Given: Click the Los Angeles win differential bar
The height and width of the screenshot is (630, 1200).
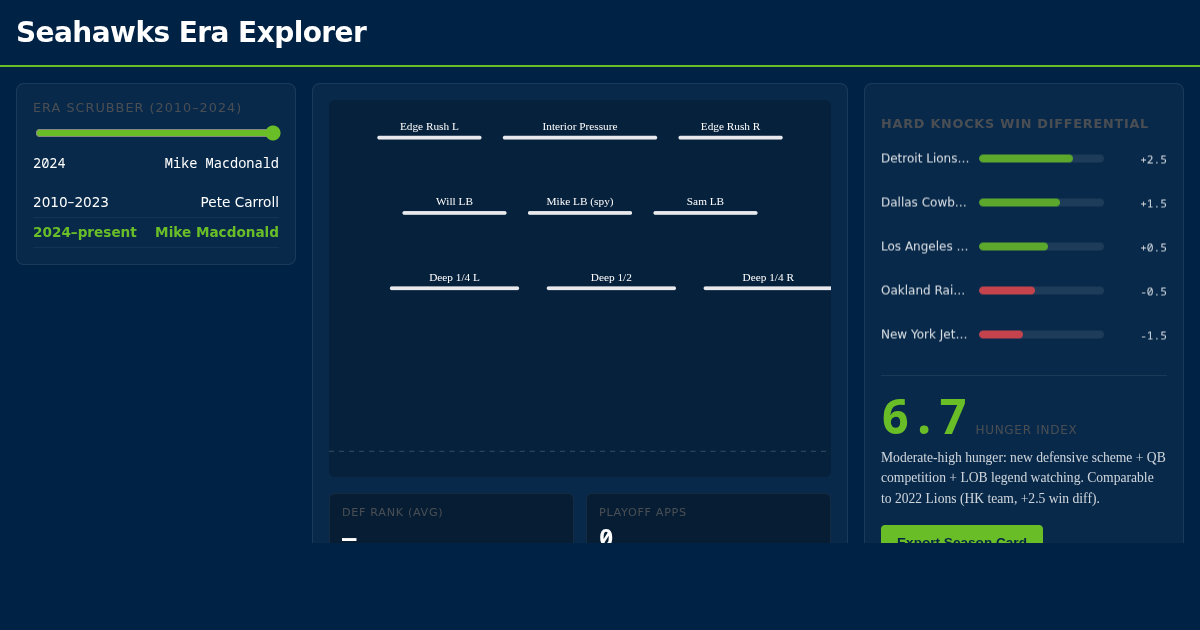Looking at the screenshot, I should click(x=1041, y=246).
